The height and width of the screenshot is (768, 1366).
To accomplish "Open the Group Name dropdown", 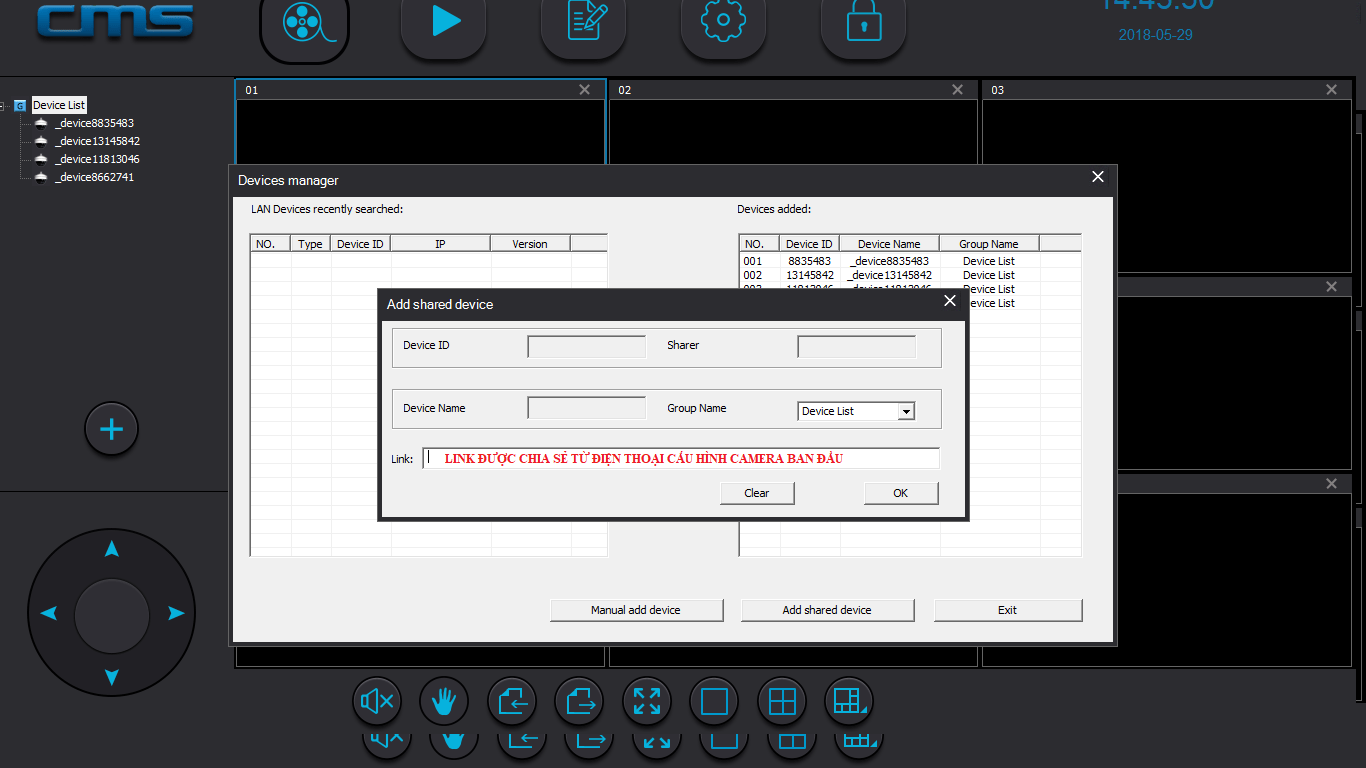I will click(906, 411).
